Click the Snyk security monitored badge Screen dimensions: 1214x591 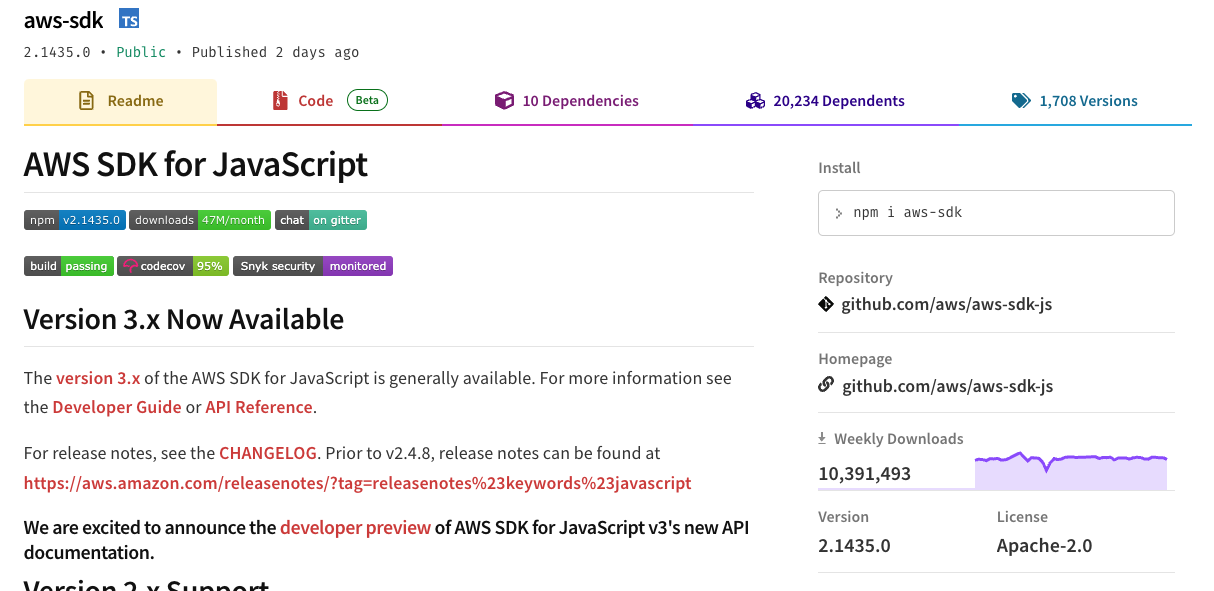click(313, 266)
